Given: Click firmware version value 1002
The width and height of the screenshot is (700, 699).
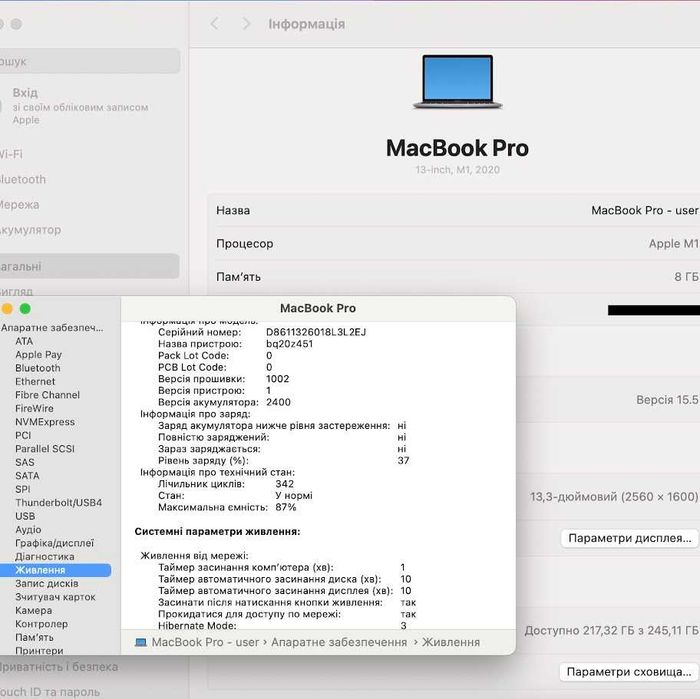Looking at the screenshot, I should pyautogui.click(x=278, y=379).
